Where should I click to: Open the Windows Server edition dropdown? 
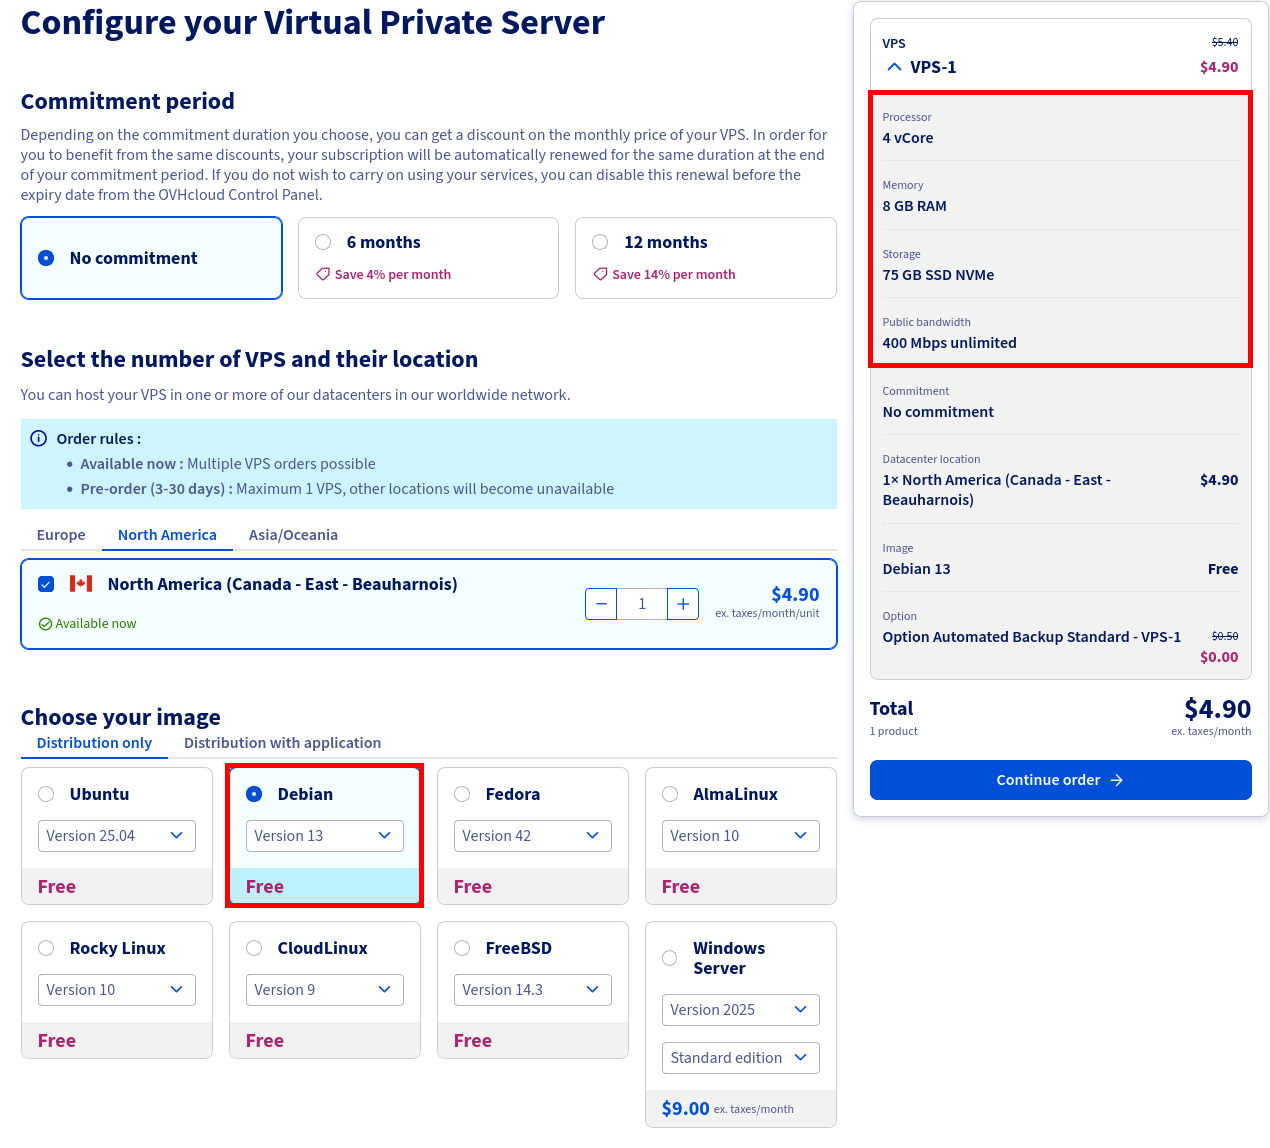pyautogui.click(x=740, y=1057)
